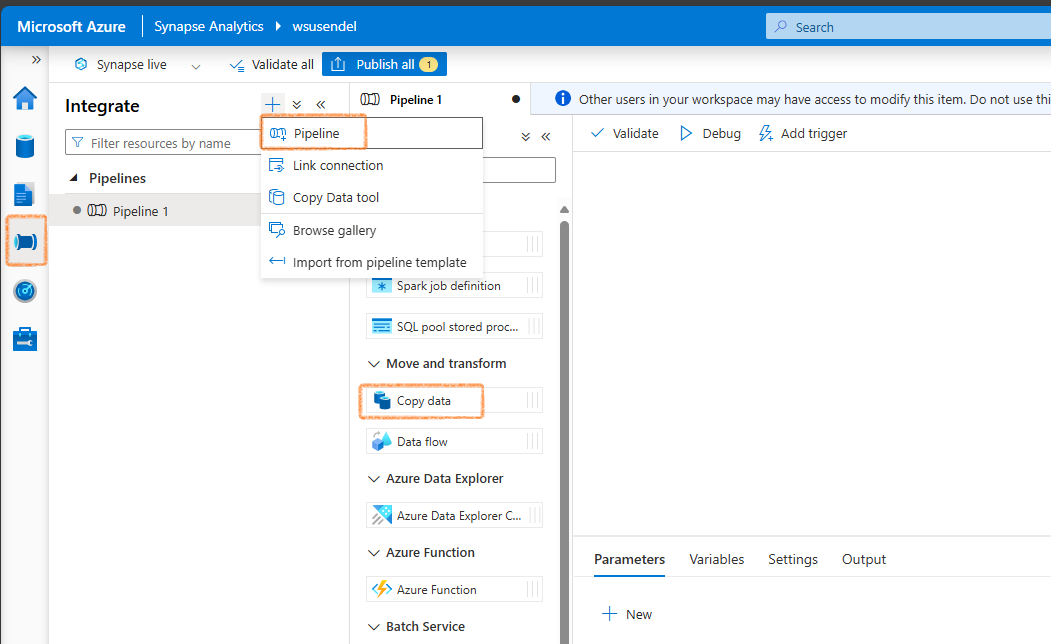Screen dimensions: 1051x644
Task: Click New to add a parameter
Action: coord(627,614)
